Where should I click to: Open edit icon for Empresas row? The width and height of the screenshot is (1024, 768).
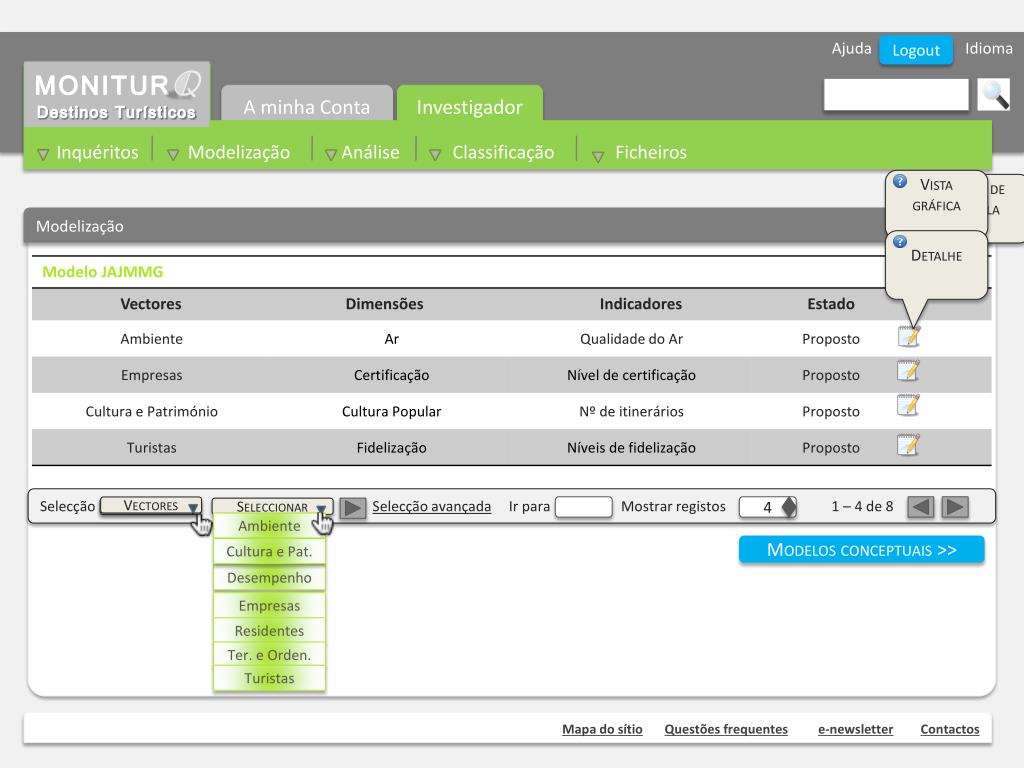pos(908,371)
